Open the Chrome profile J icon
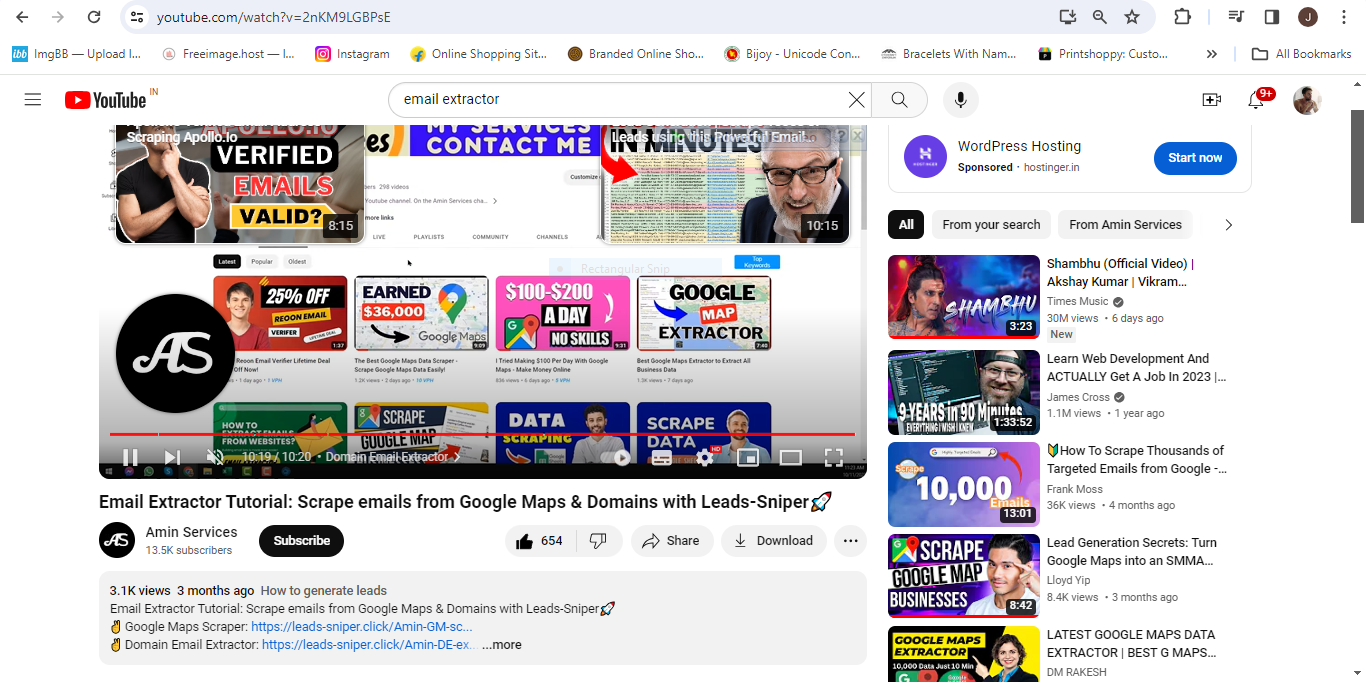 (x=1307, y=17)
